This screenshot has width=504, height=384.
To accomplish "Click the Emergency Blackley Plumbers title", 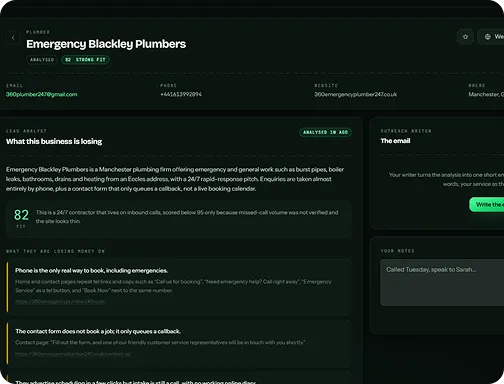I will (106, 44).
